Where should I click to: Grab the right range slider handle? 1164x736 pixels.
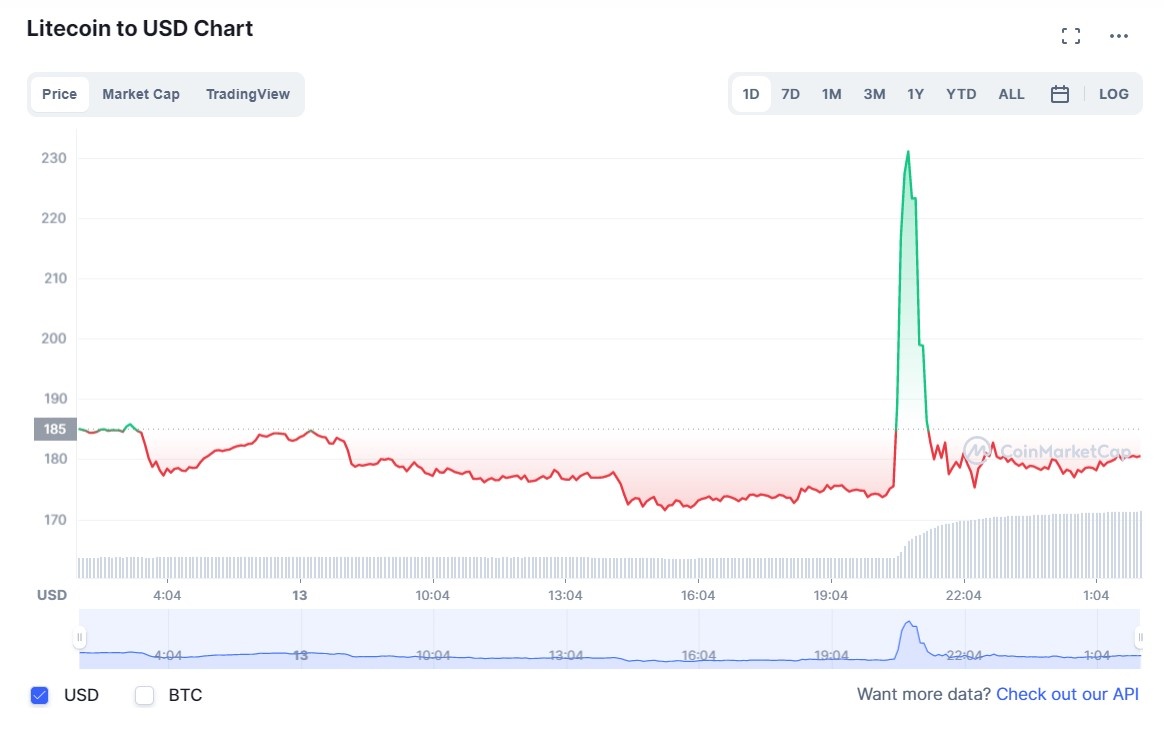[x=1139, y=638]
